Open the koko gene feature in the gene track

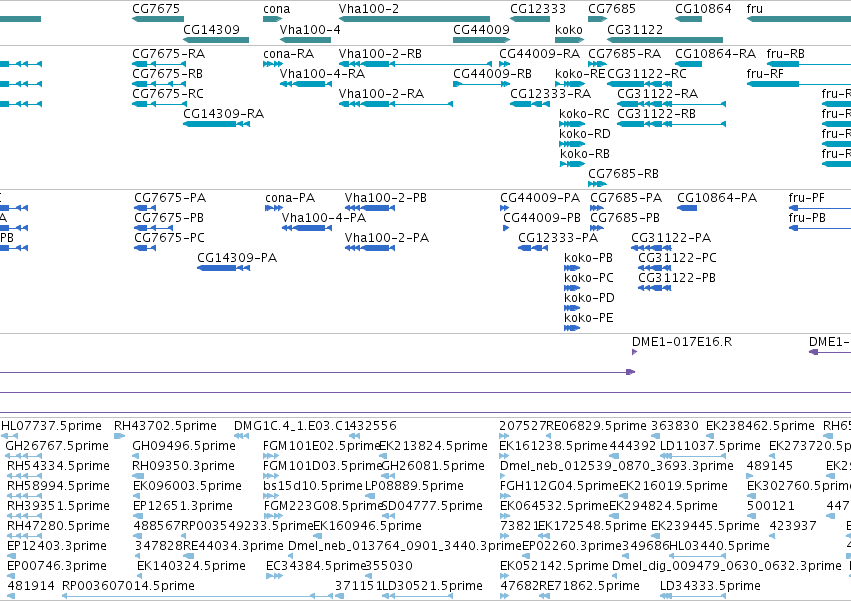point(569,40)
